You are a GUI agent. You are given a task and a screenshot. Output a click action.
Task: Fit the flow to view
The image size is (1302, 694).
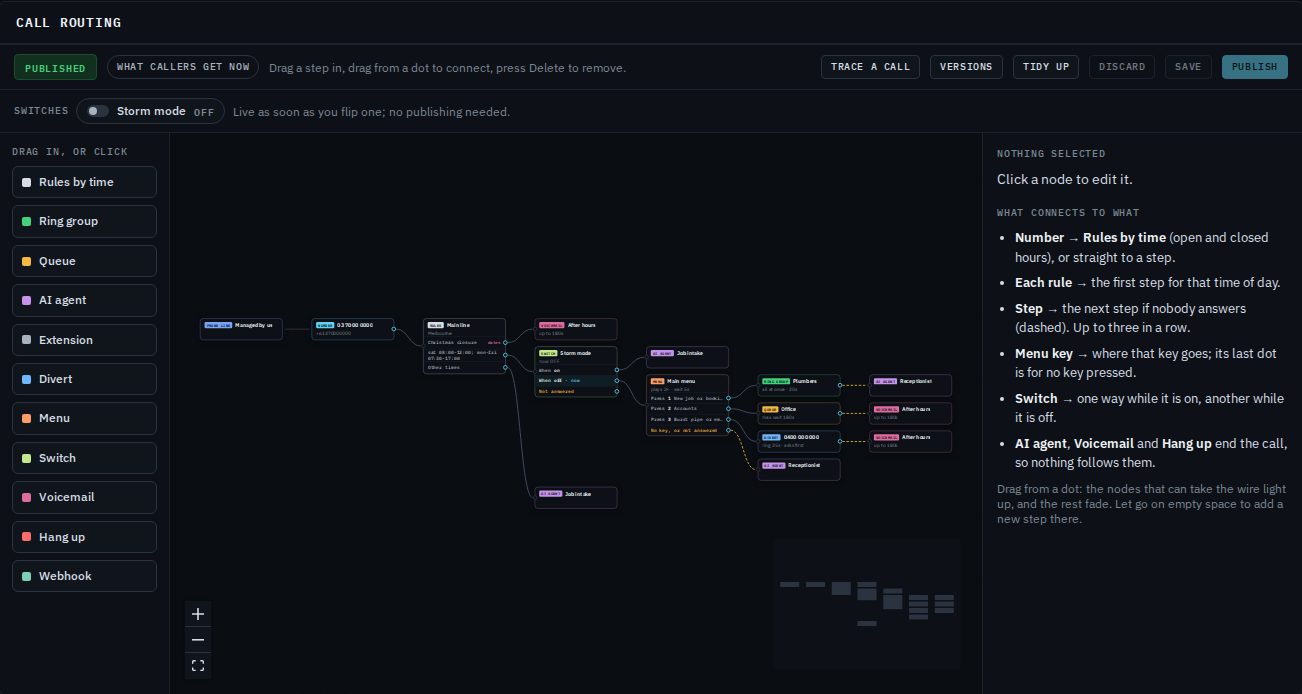tap(198, 666)
